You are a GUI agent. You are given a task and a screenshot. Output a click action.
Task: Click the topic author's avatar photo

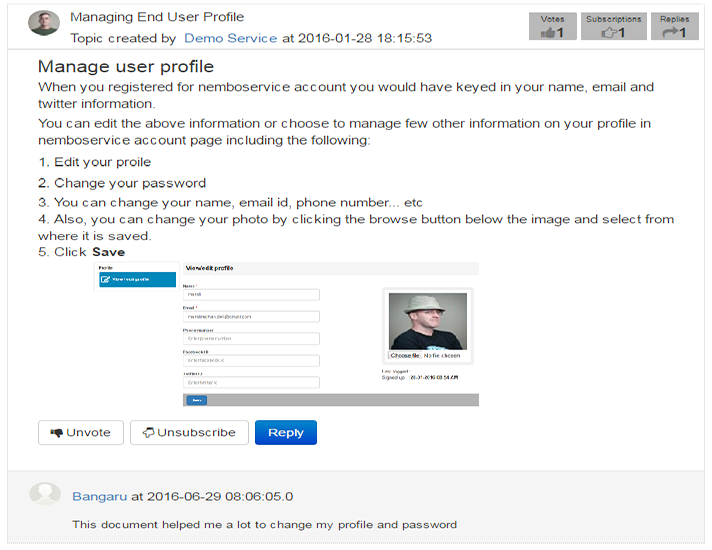[x=44, y=23]
